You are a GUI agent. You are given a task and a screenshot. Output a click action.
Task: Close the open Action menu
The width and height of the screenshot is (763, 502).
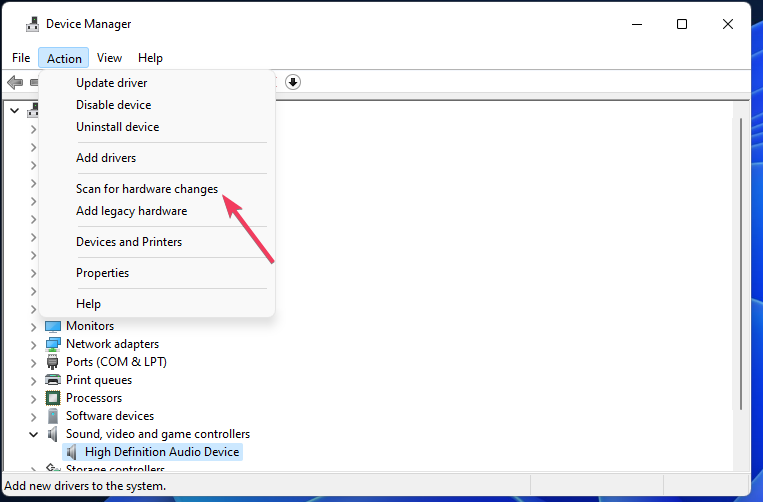(64, 58)
